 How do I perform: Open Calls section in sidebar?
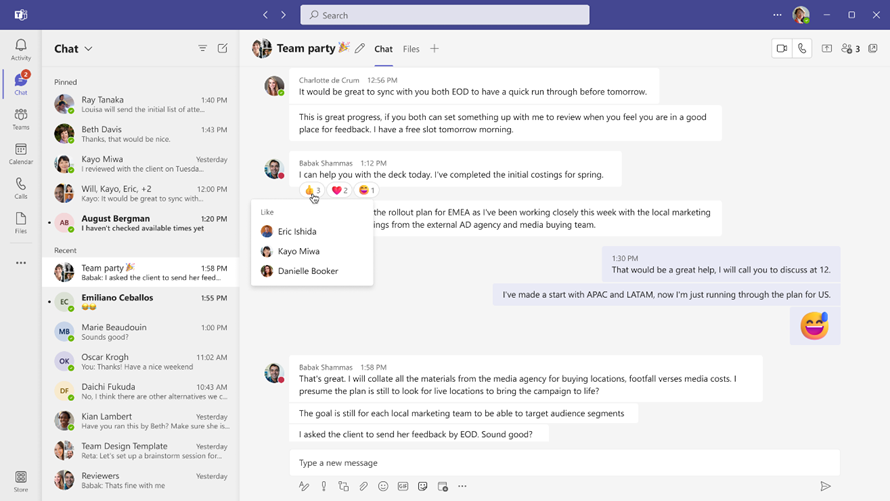click(x=21, y=188)
